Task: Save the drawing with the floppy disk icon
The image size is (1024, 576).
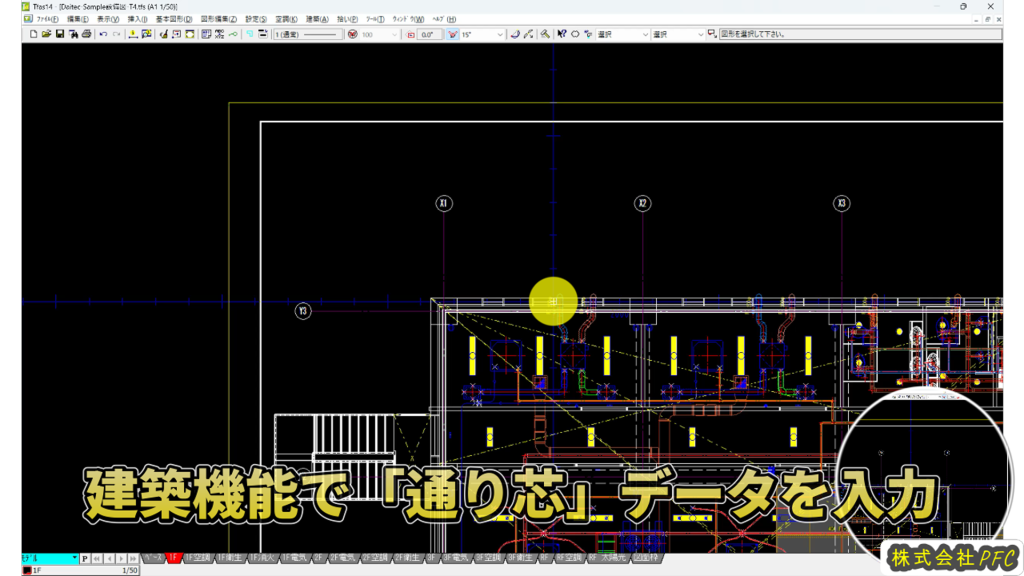Action: [x=60, y=34]
